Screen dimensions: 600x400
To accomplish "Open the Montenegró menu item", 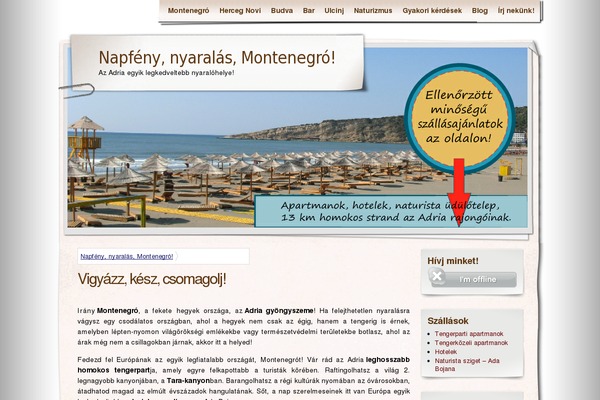I will click(x=188, y=11).
